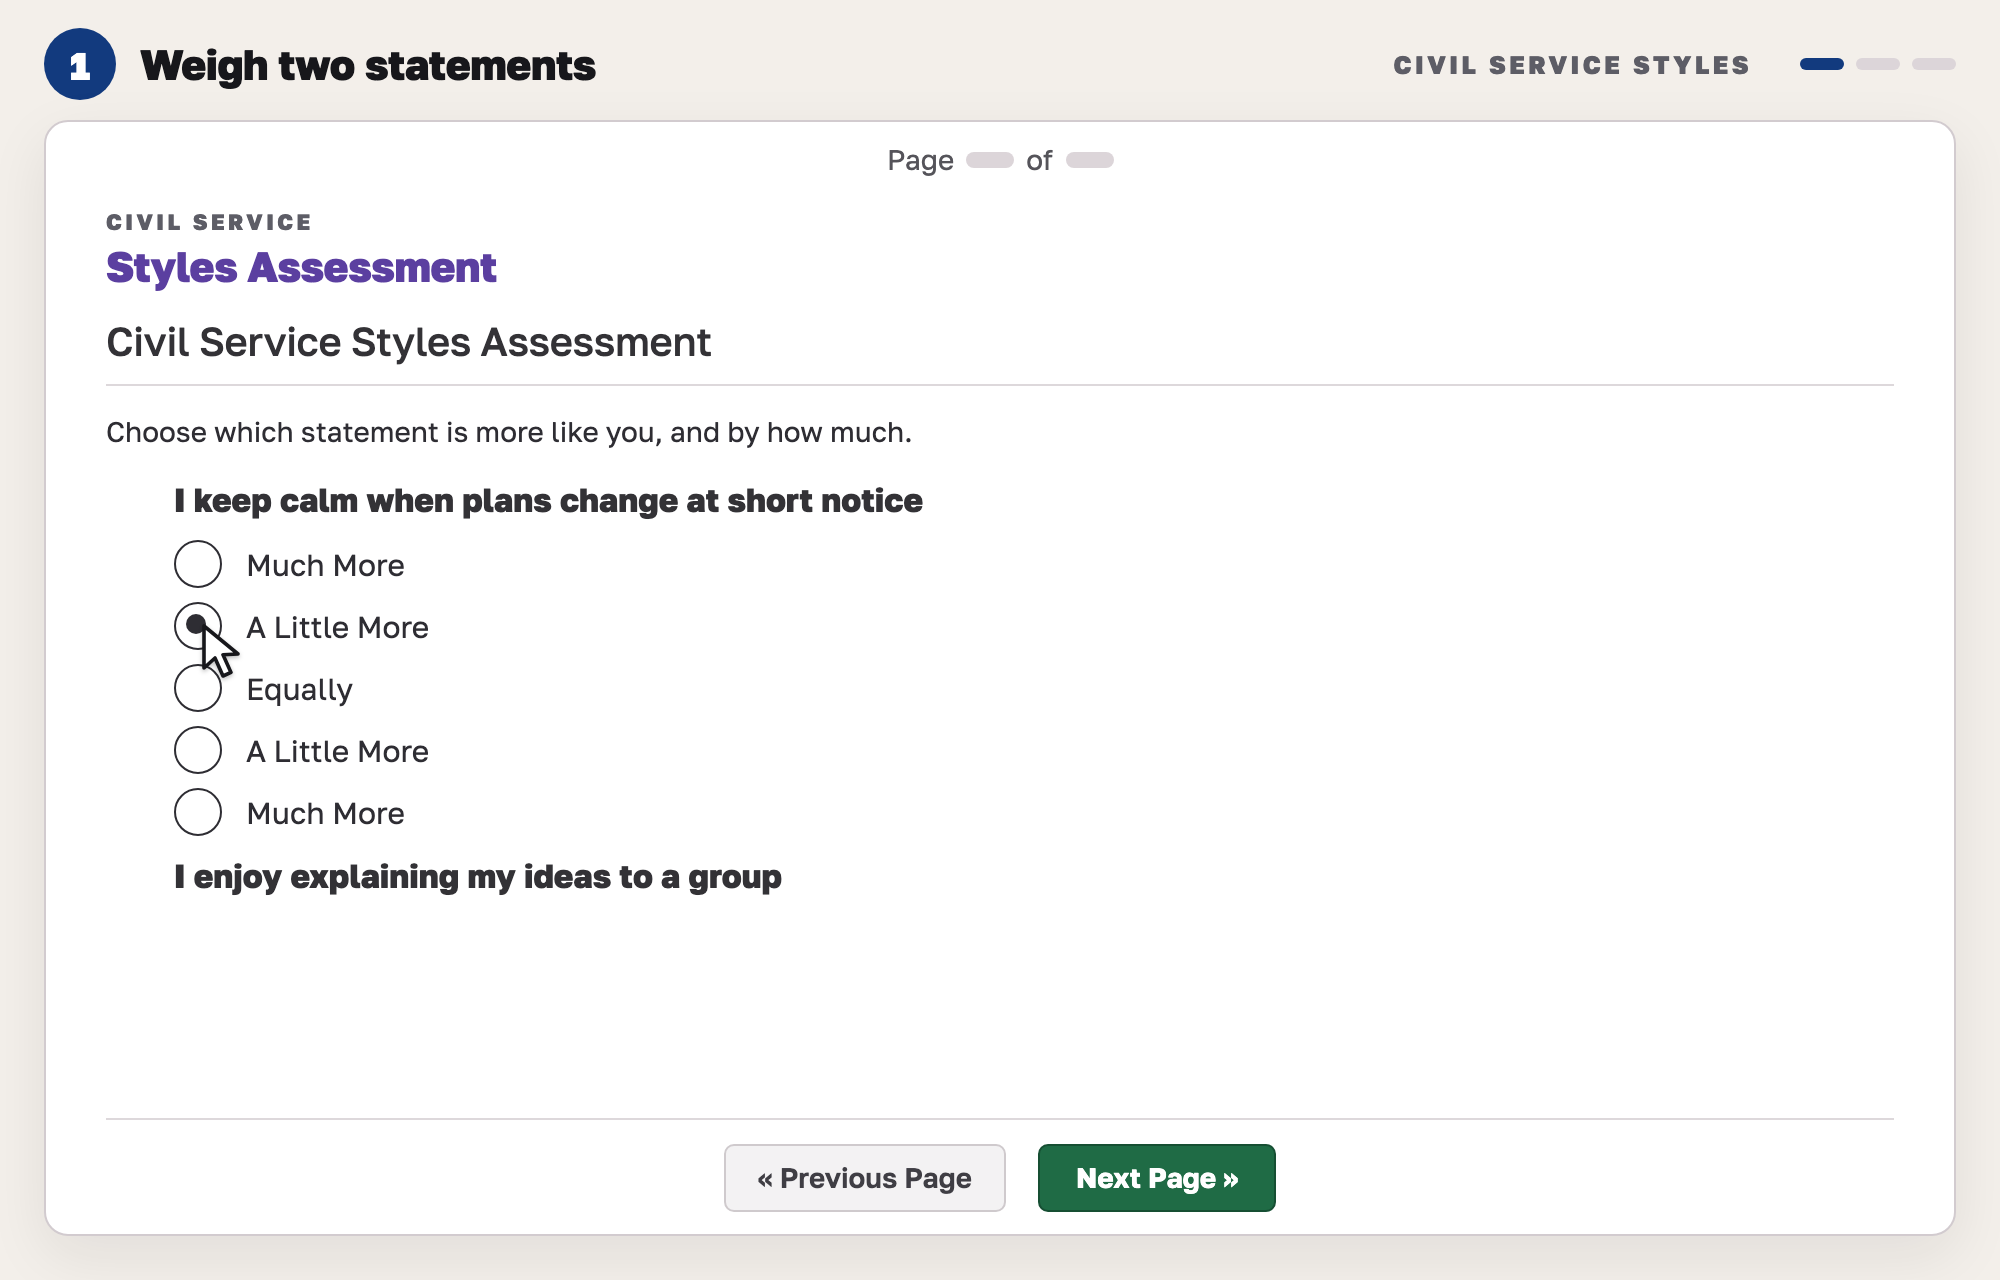2000x1280 pixels.
Task: Select 'Much More' above 'I enjoy explaining my ideas'
Action: [198, 812]
